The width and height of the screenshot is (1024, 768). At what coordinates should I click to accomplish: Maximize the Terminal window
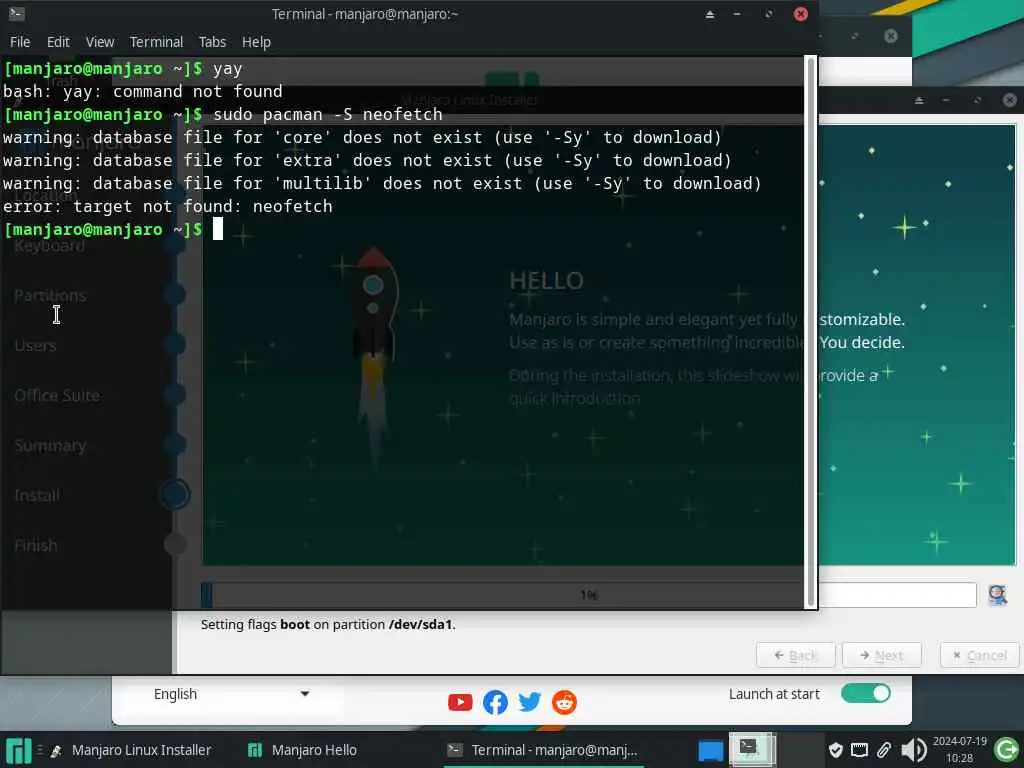769,14
